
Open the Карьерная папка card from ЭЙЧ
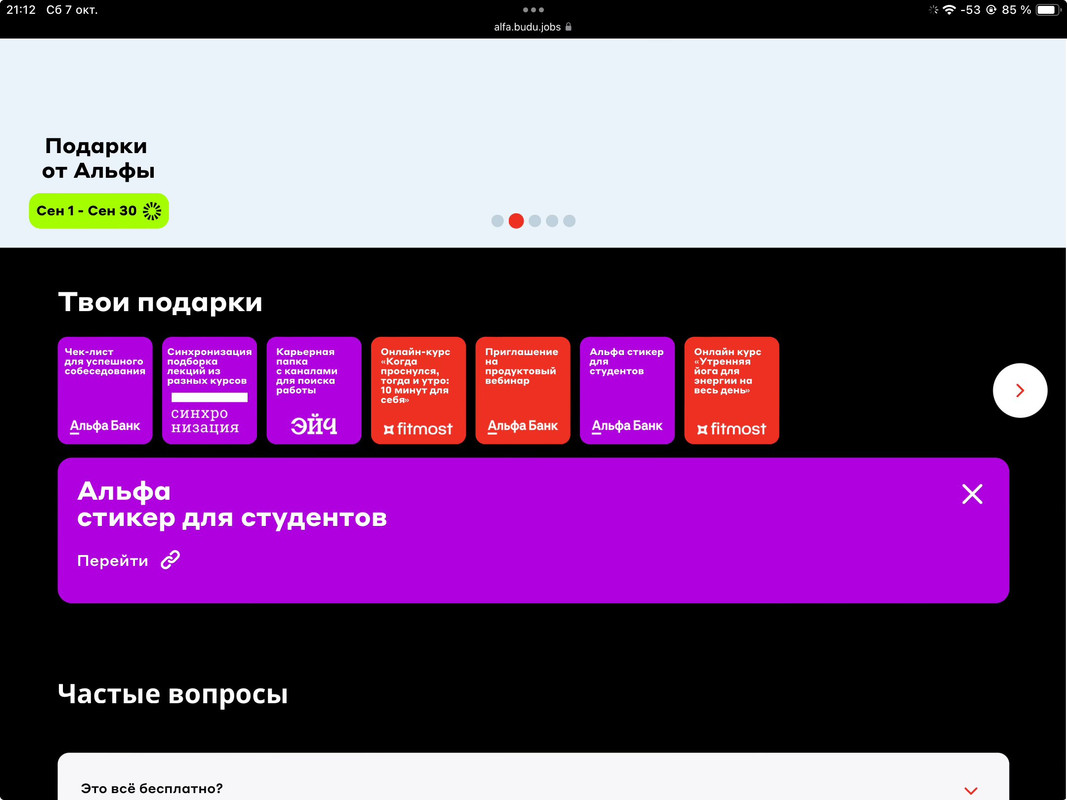314,390
